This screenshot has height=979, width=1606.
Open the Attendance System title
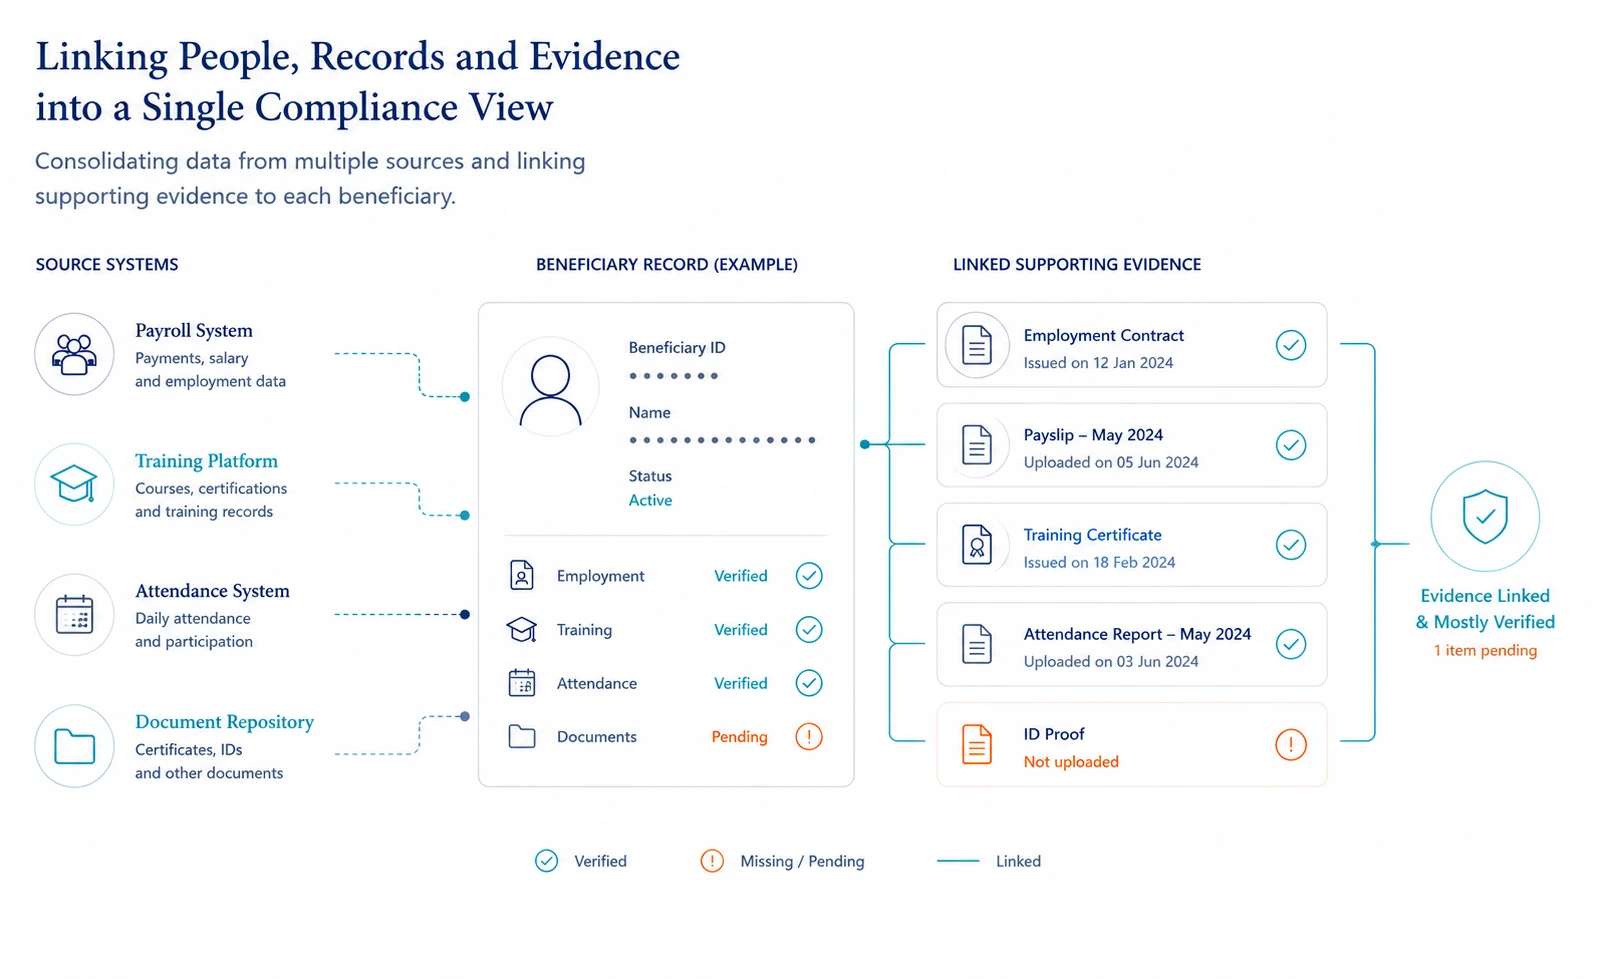tap(213, 591)
